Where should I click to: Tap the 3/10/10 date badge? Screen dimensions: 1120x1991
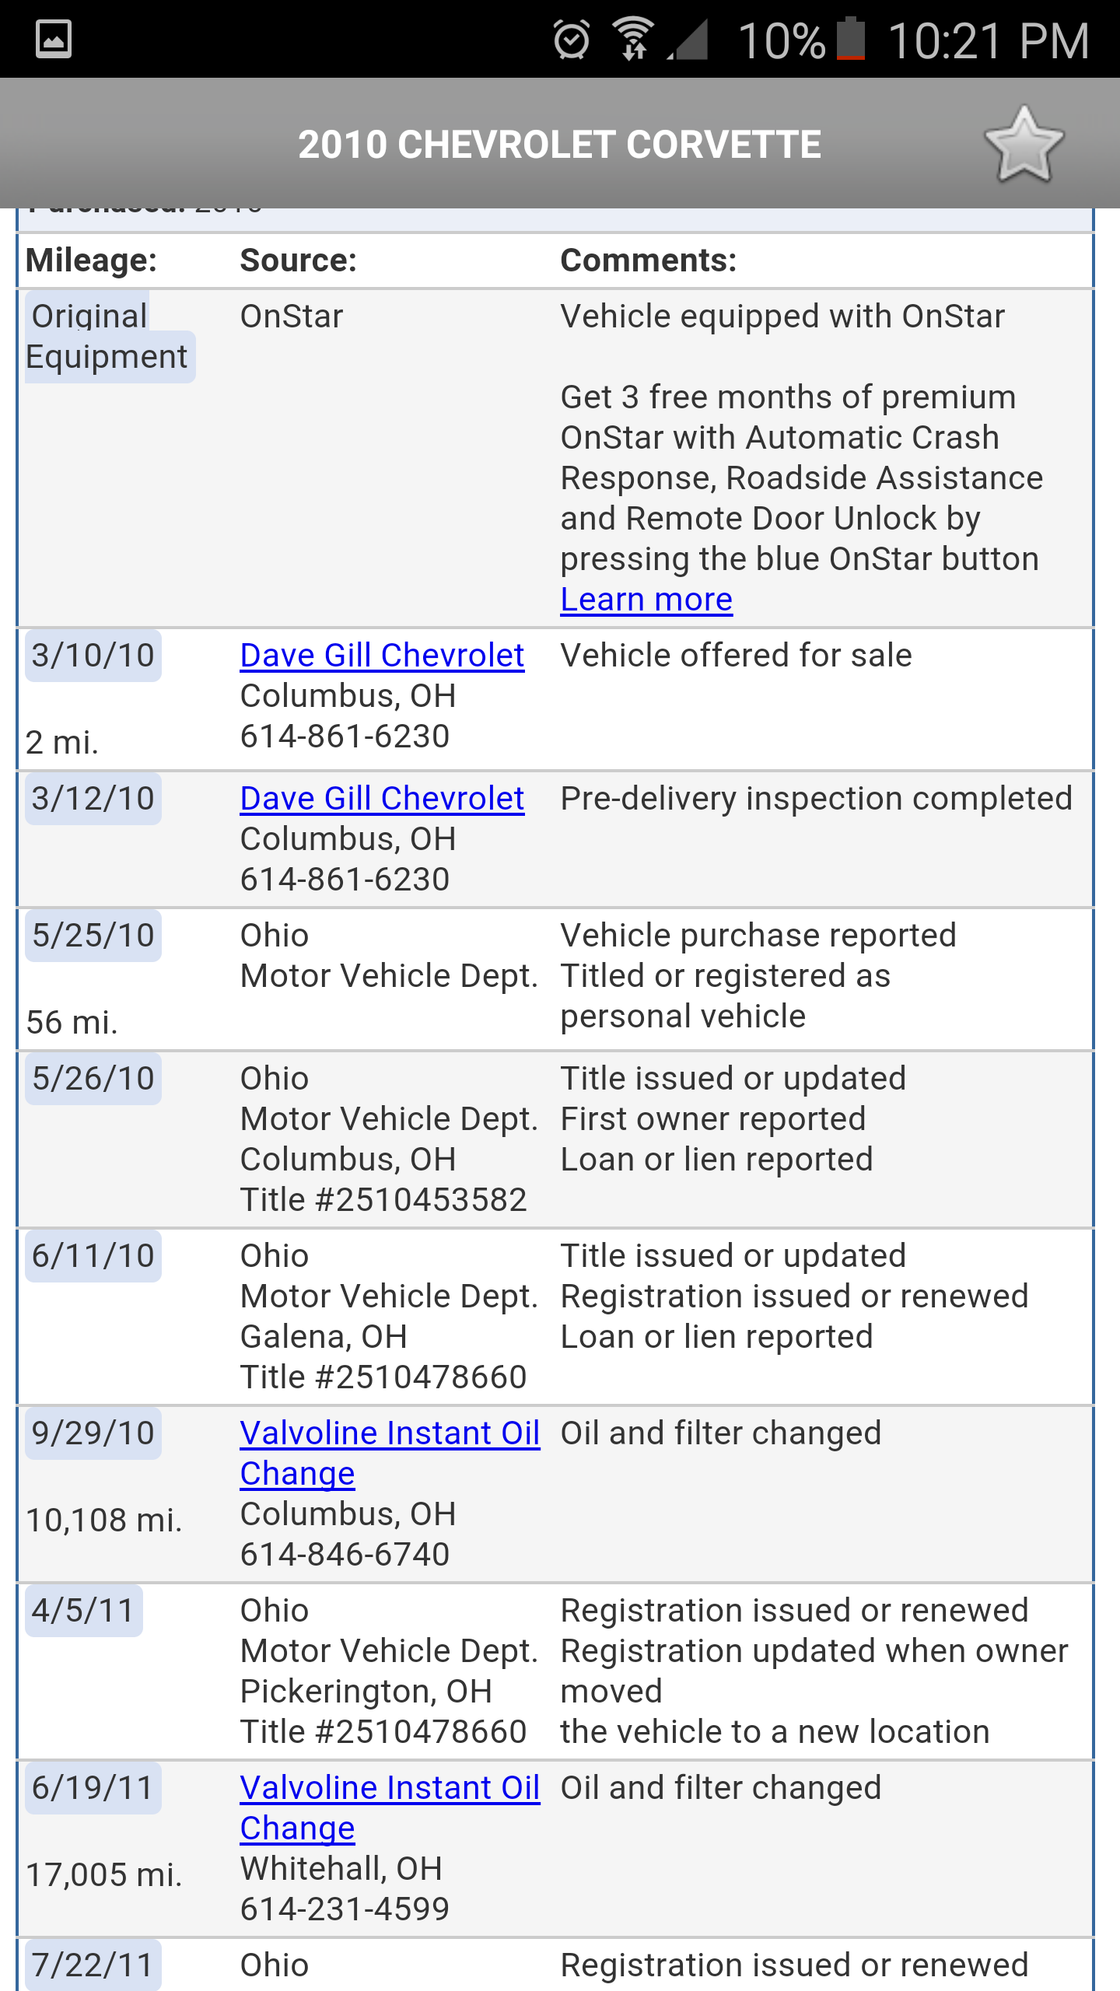pyautogui.click(x=93, y=656)
